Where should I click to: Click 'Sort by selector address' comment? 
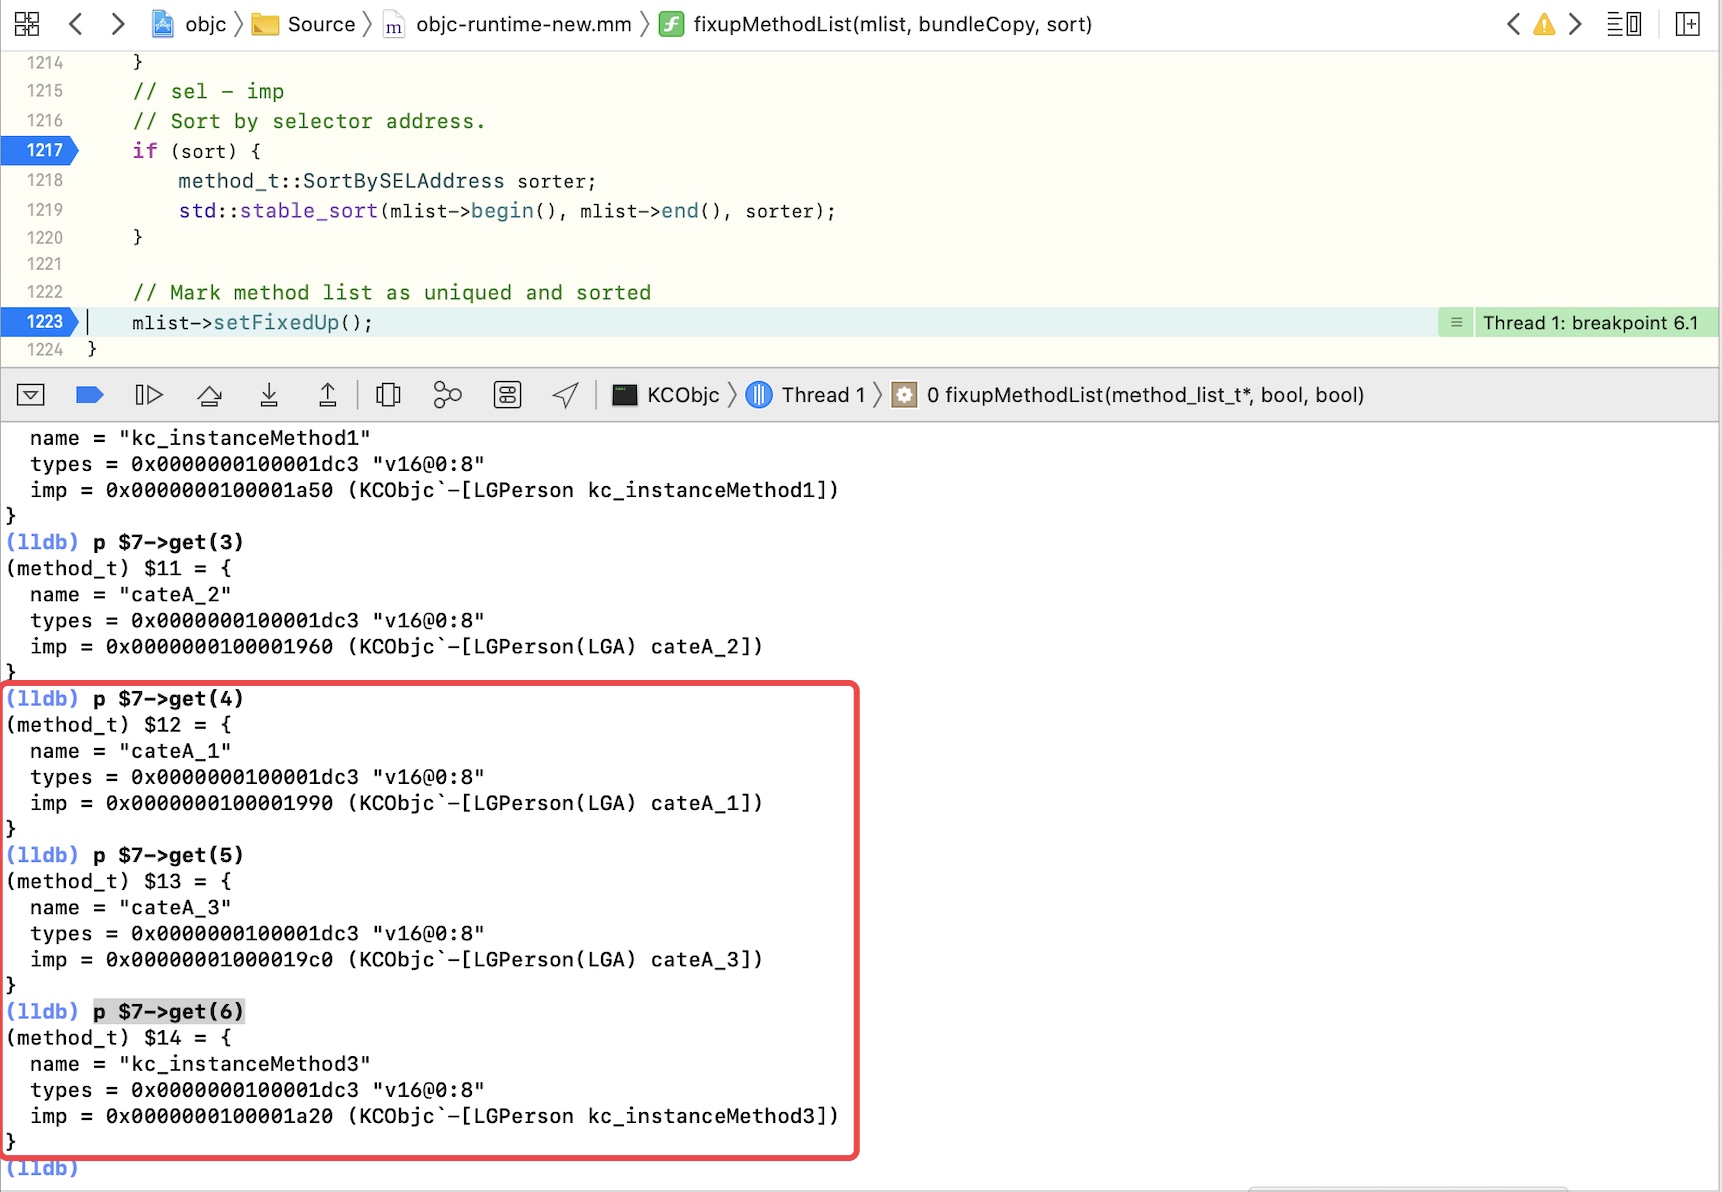309,121
